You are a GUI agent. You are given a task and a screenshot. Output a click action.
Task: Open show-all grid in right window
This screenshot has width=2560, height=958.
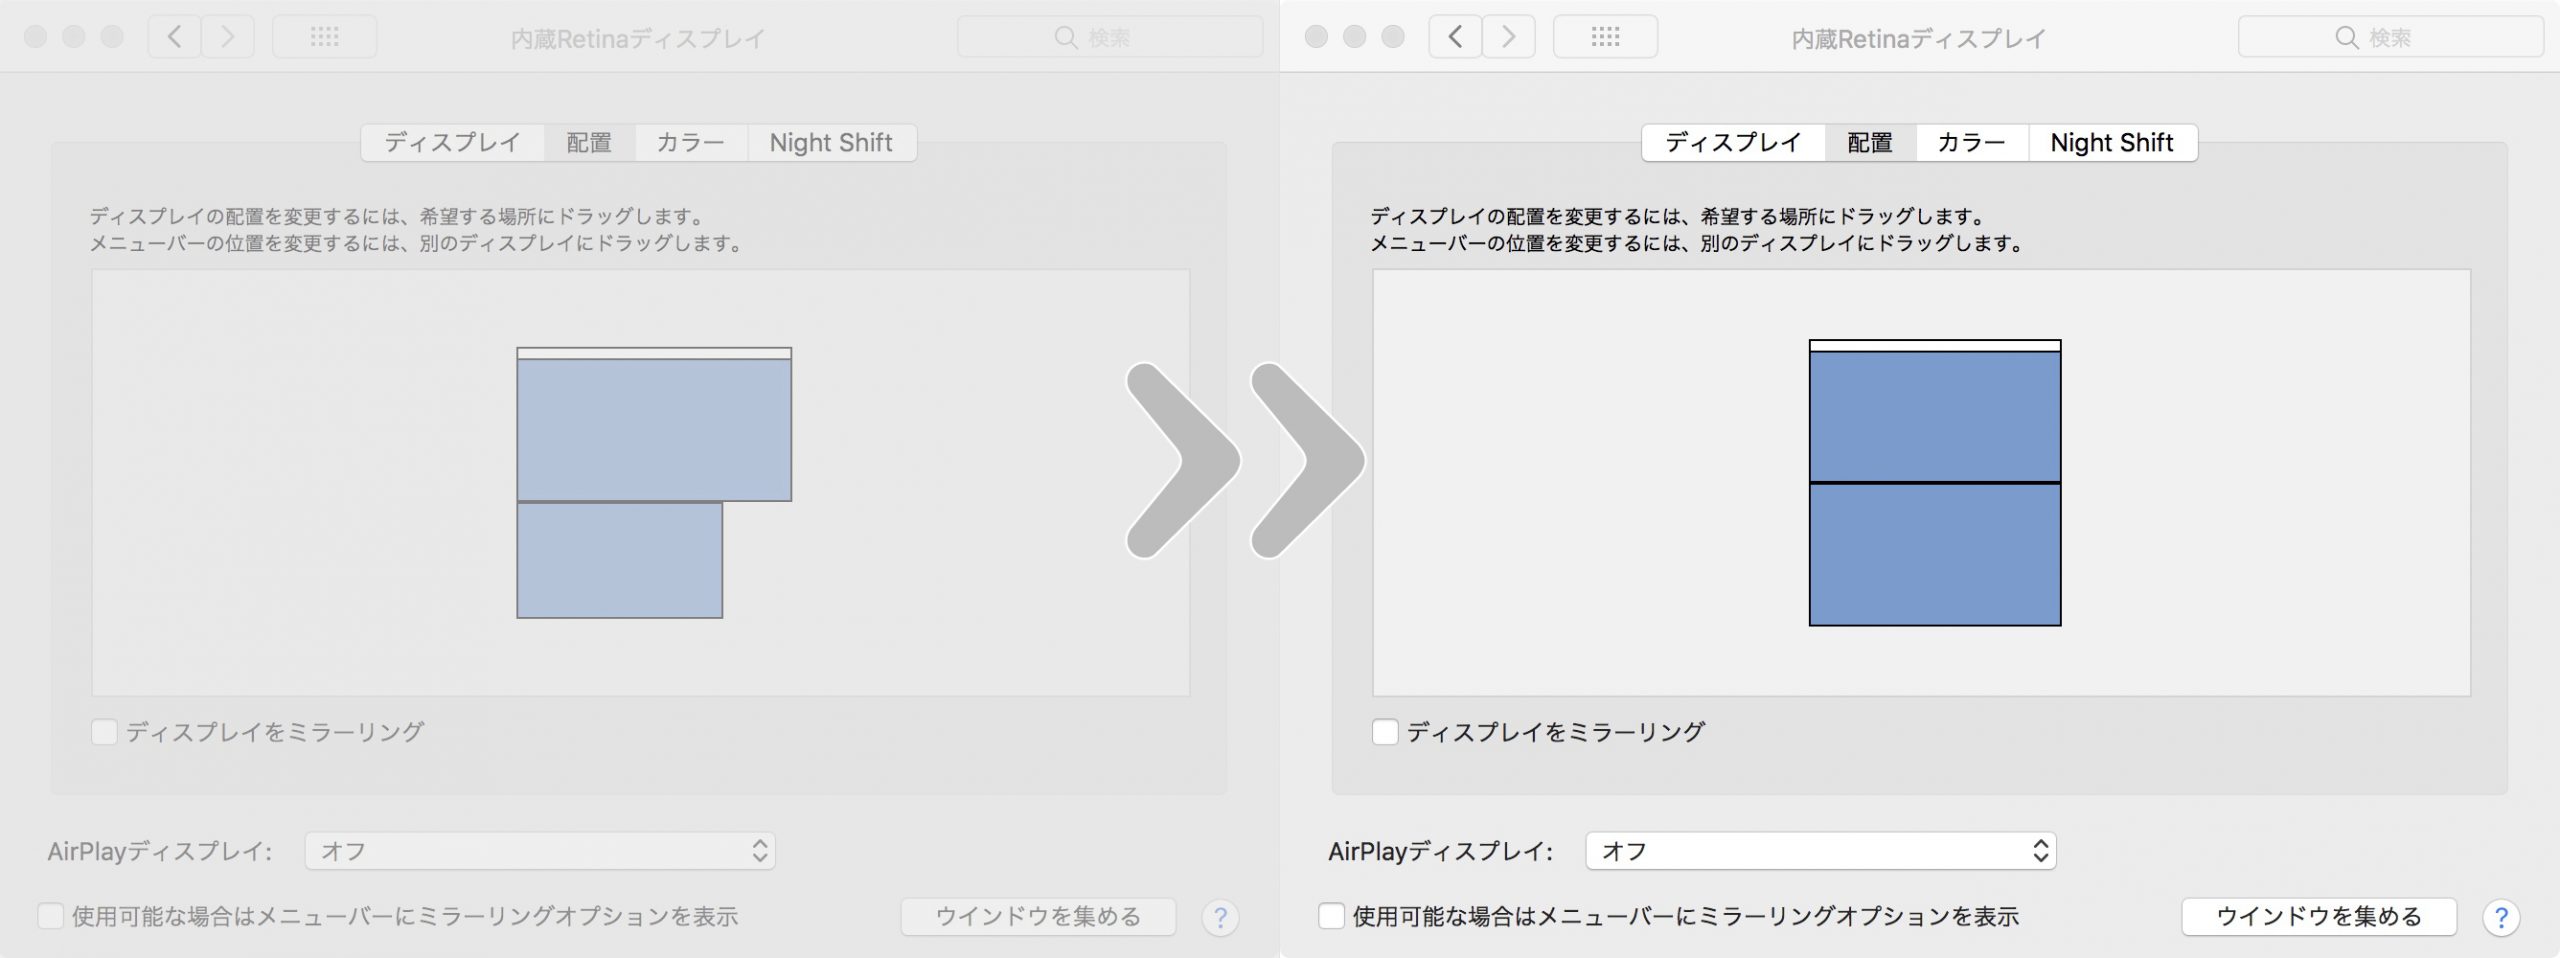(1605, 37)
